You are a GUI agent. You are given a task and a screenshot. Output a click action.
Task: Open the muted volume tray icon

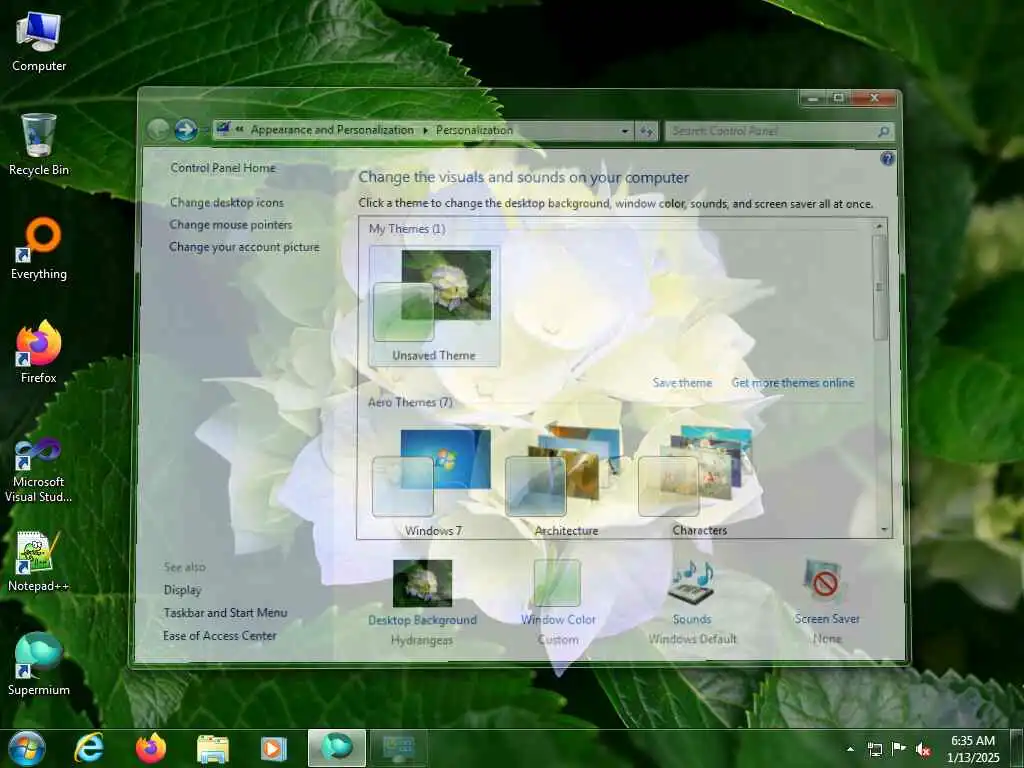tap(923, 749)
